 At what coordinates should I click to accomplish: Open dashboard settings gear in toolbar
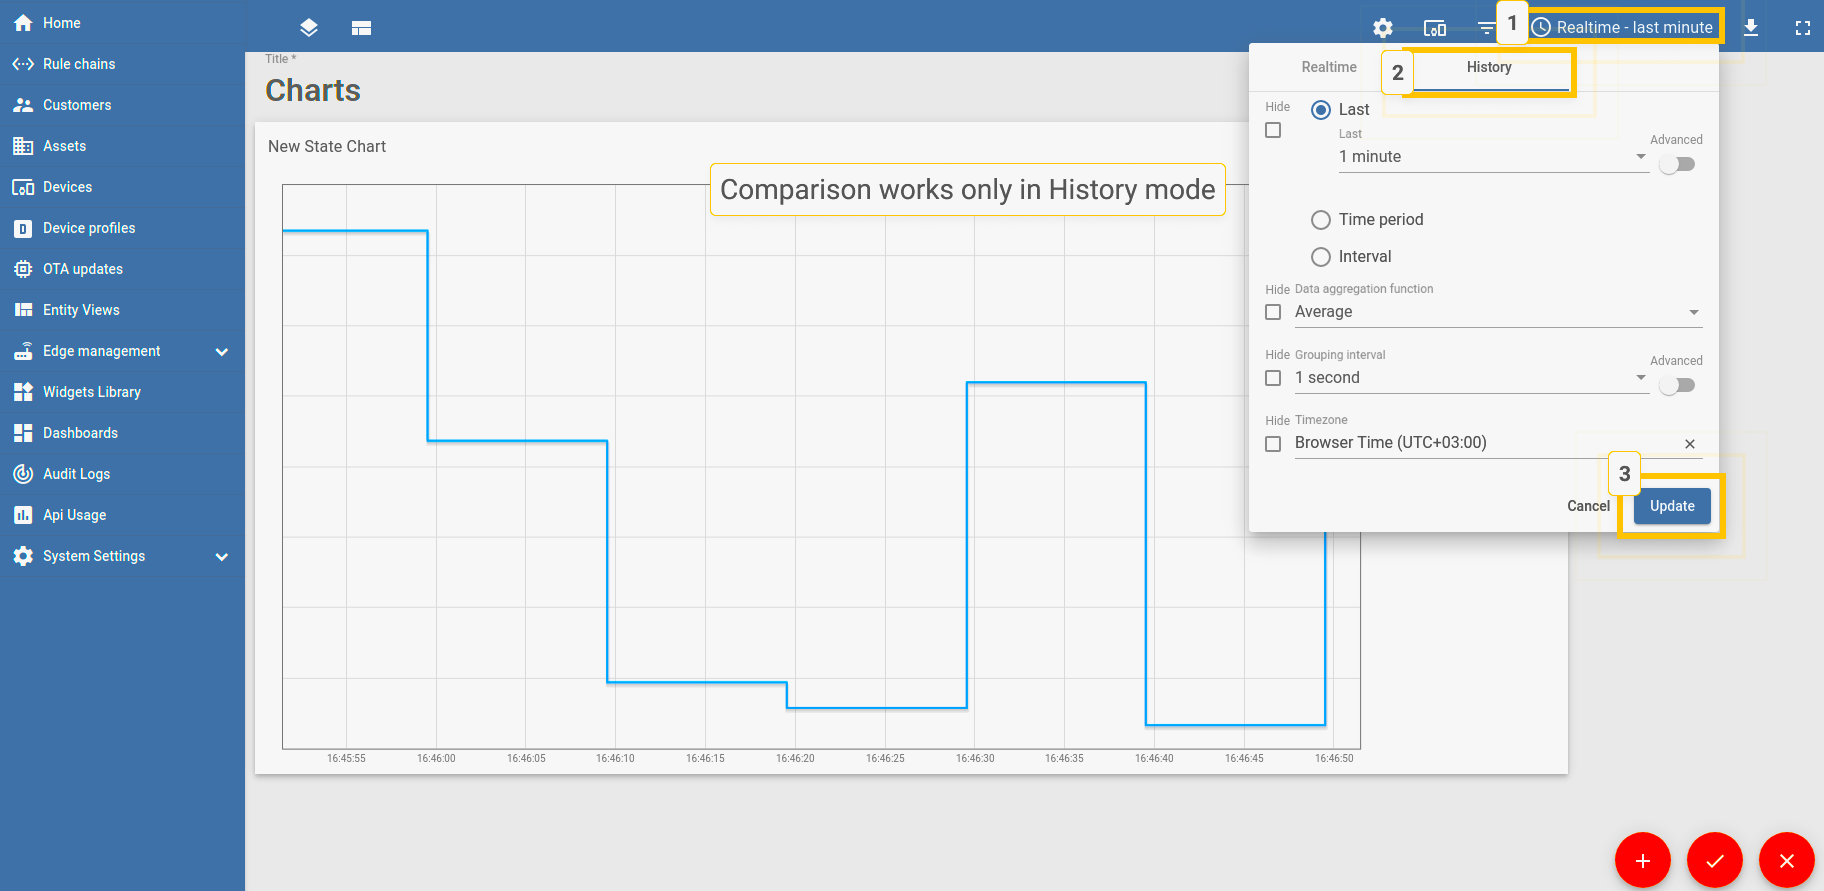click(x=1383, y=28)
